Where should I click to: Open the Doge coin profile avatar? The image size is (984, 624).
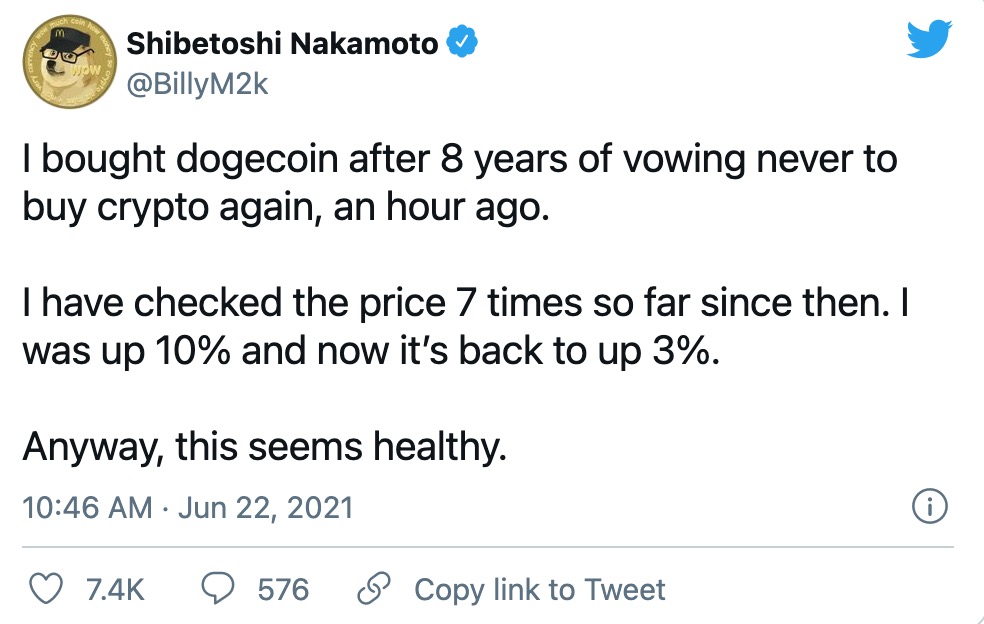[x=70, y=62]
